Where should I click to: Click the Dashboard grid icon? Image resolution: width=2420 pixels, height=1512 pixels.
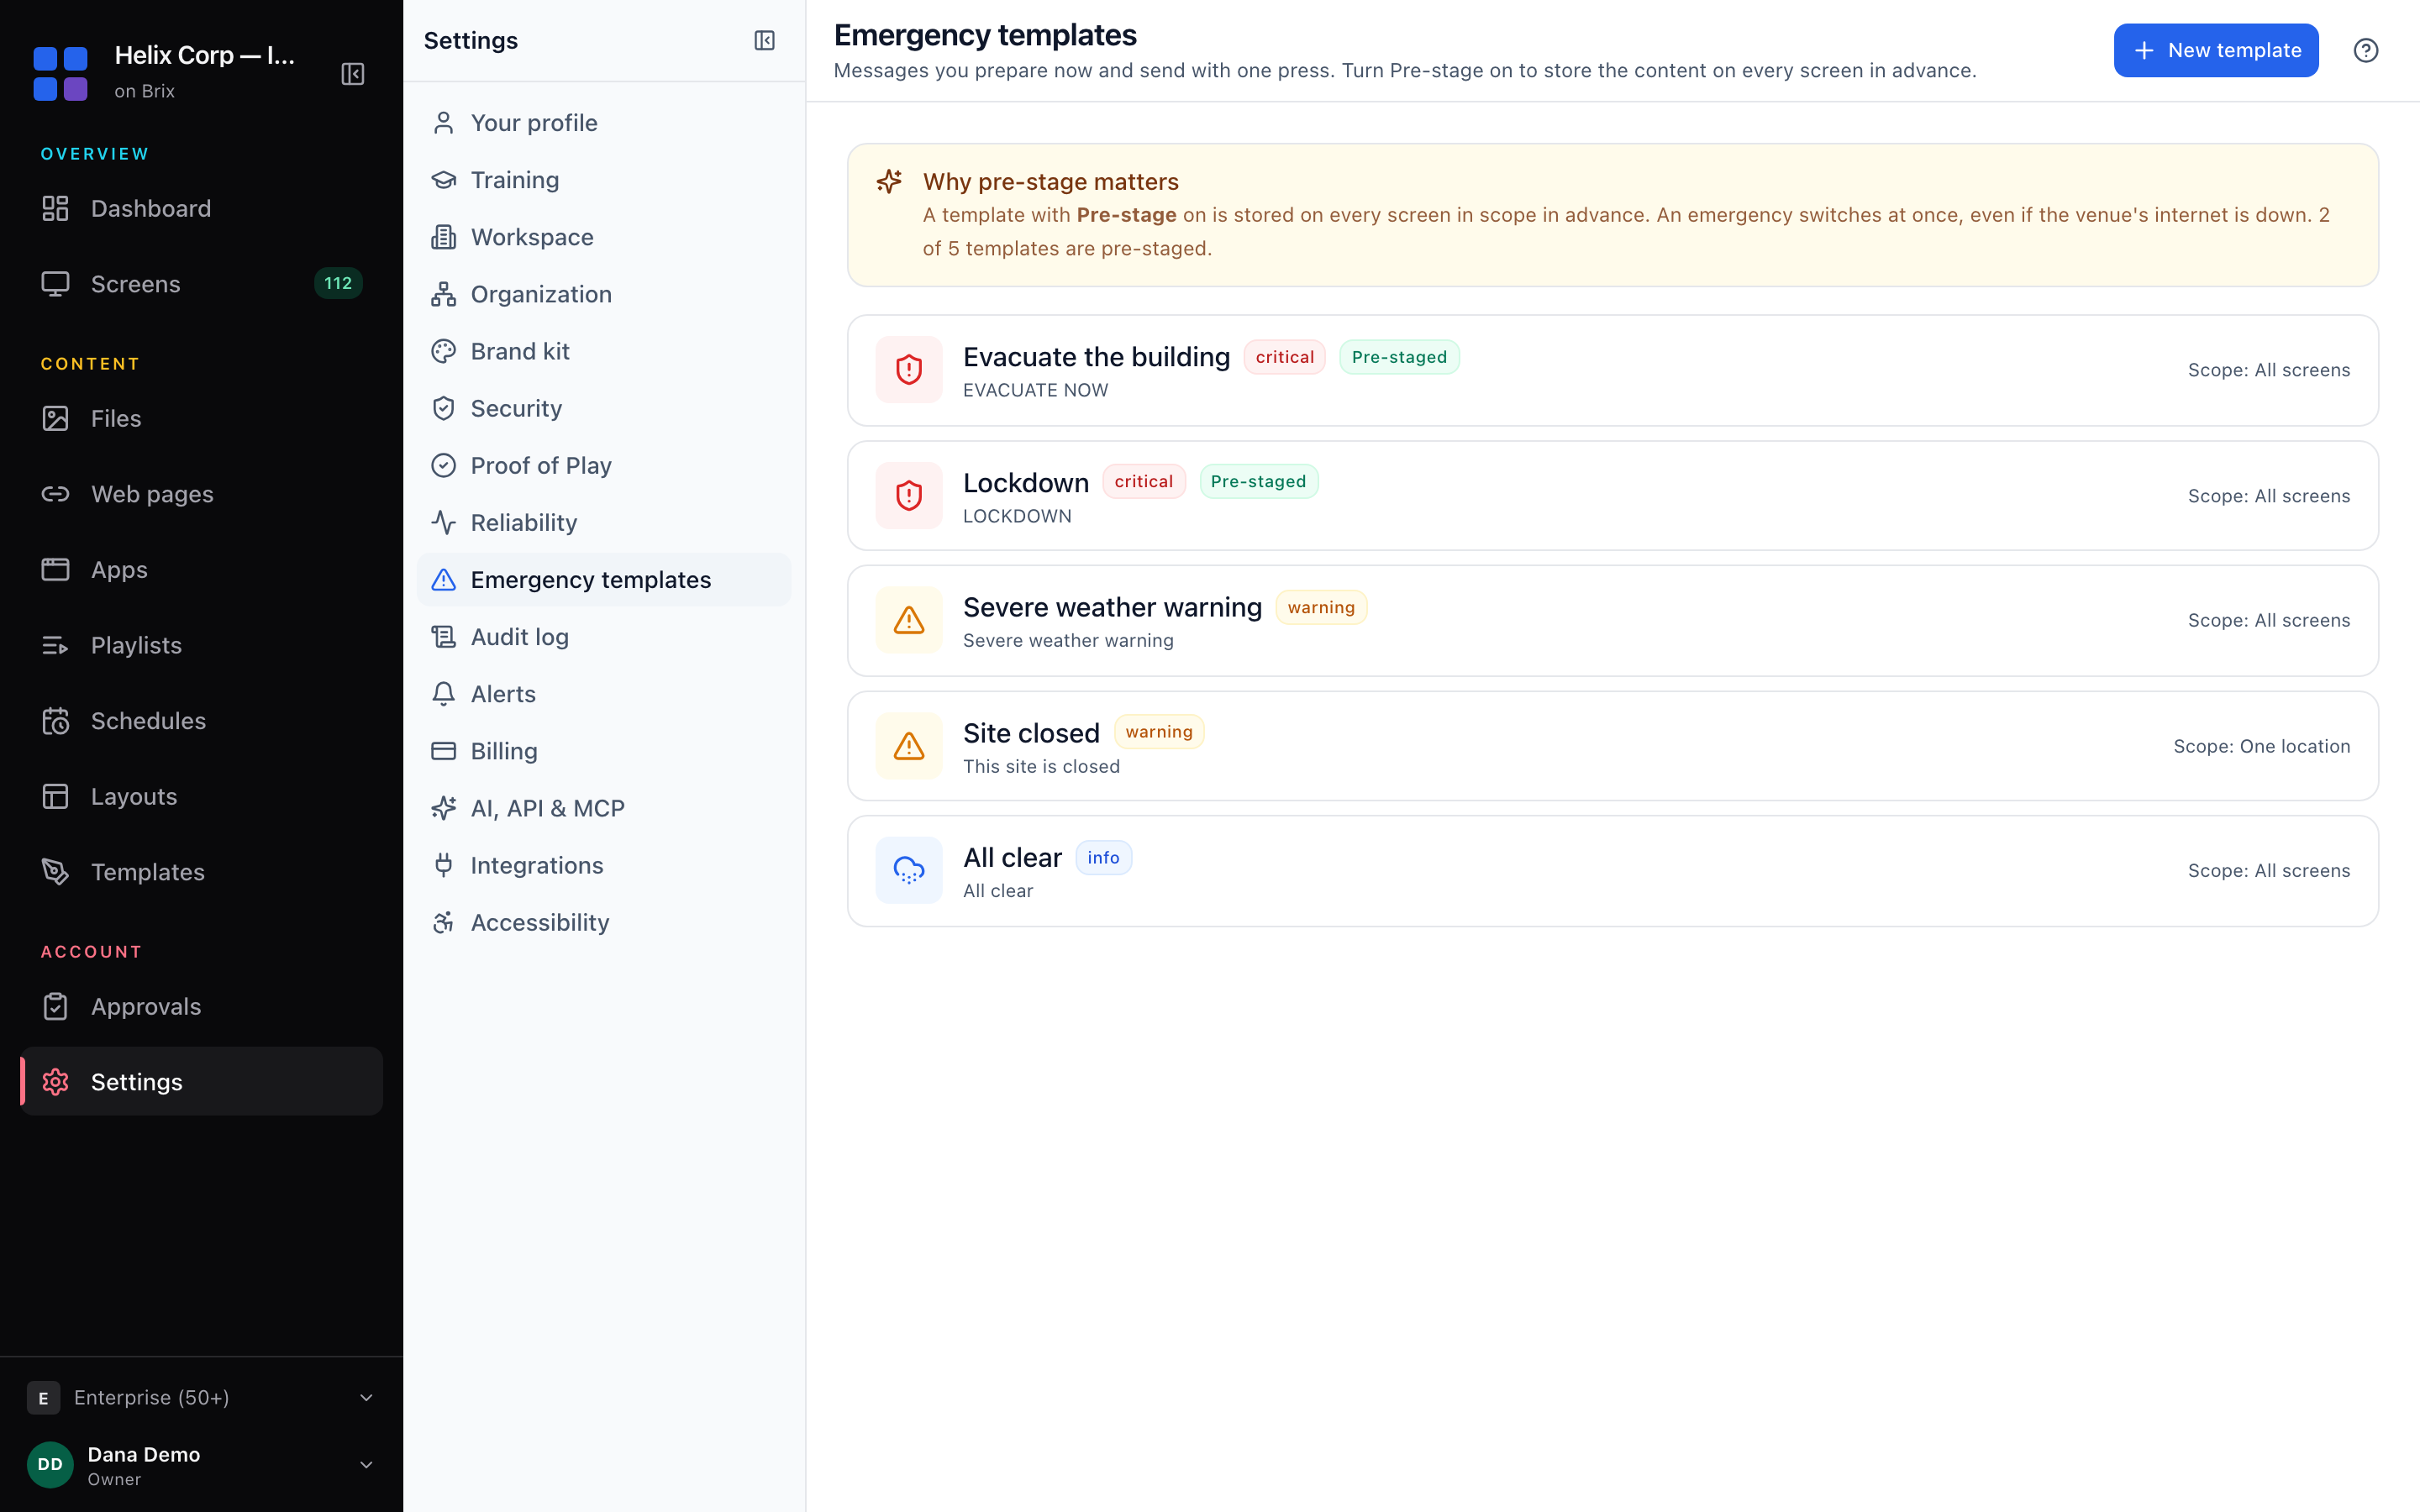[x=55, y=208]
